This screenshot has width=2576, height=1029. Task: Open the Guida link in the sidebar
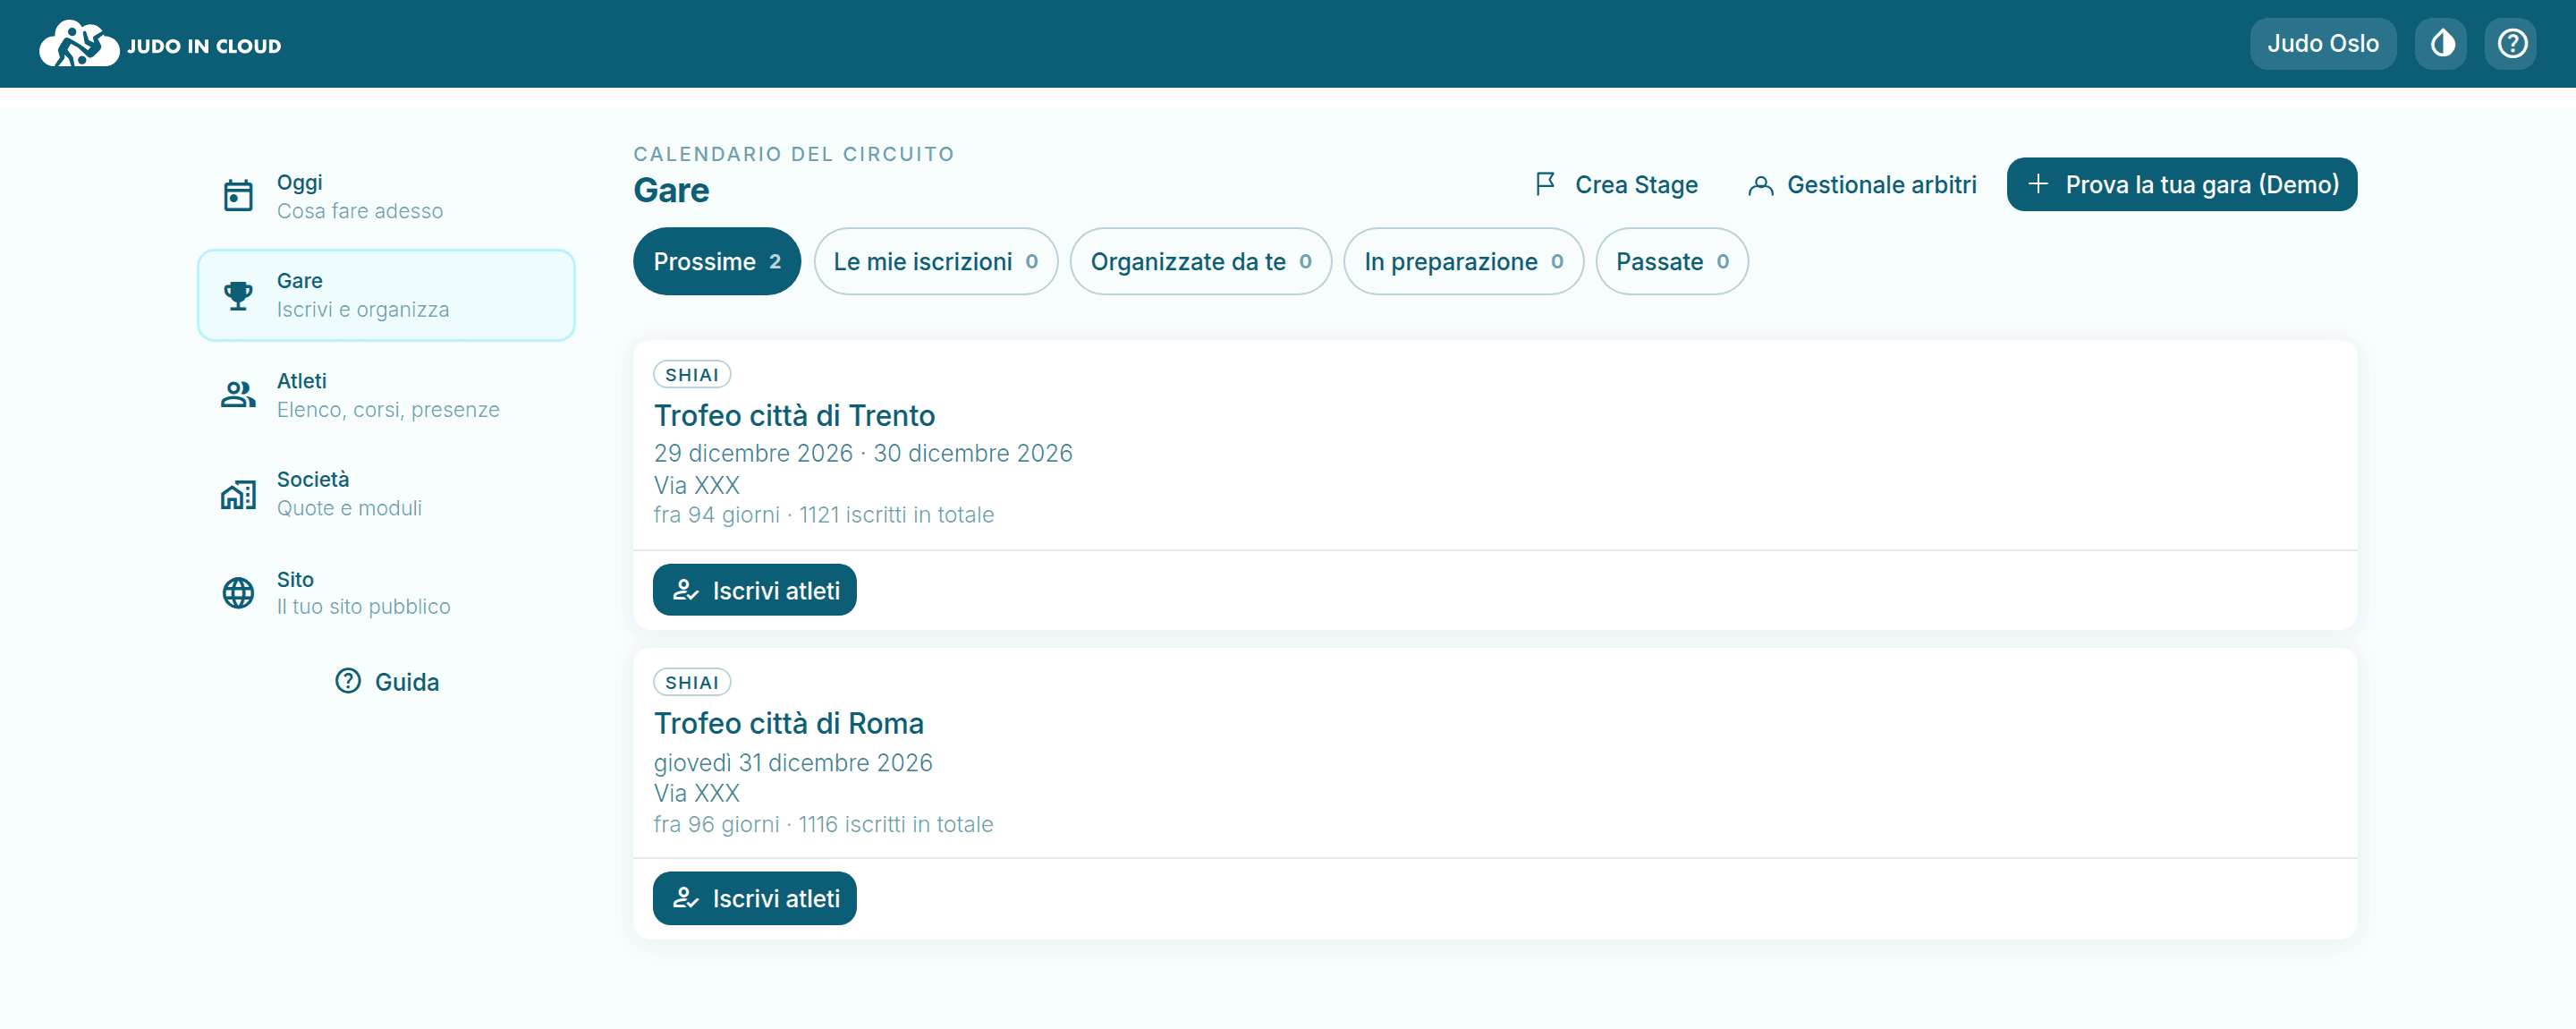[387, 682]
